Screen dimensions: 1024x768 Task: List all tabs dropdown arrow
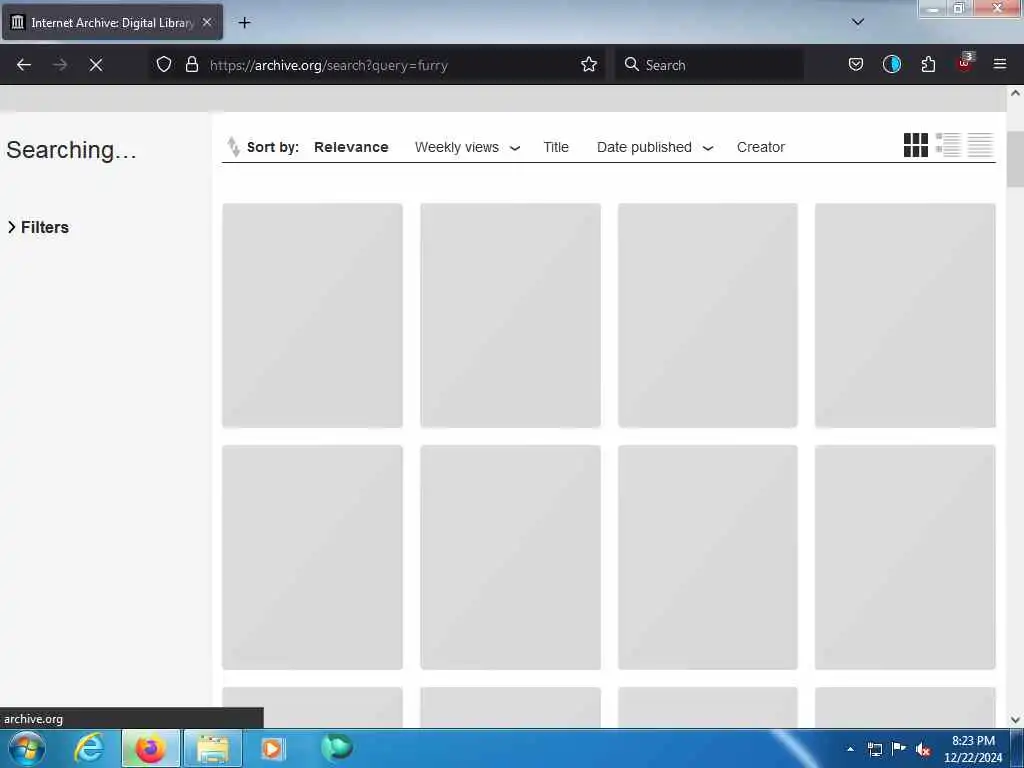[858, 22]
